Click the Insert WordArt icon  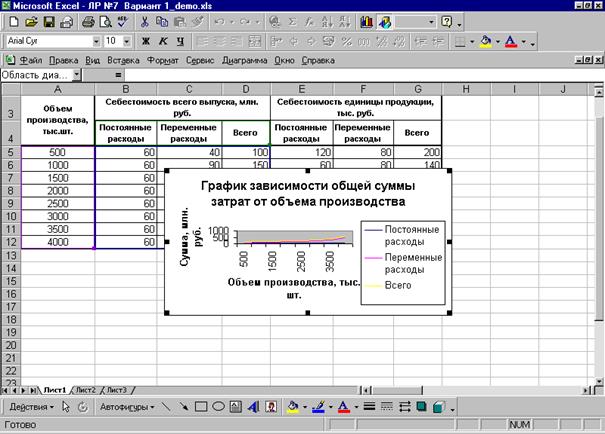[x=253, y=407]
